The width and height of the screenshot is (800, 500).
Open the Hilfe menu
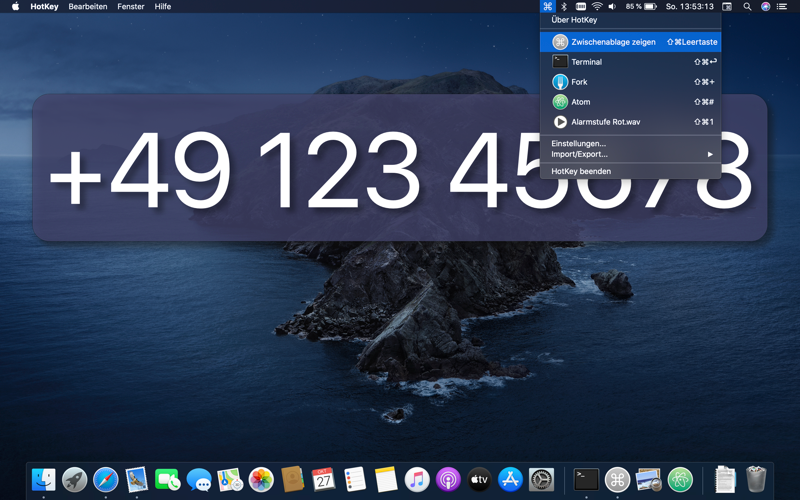tap(163, 7)
